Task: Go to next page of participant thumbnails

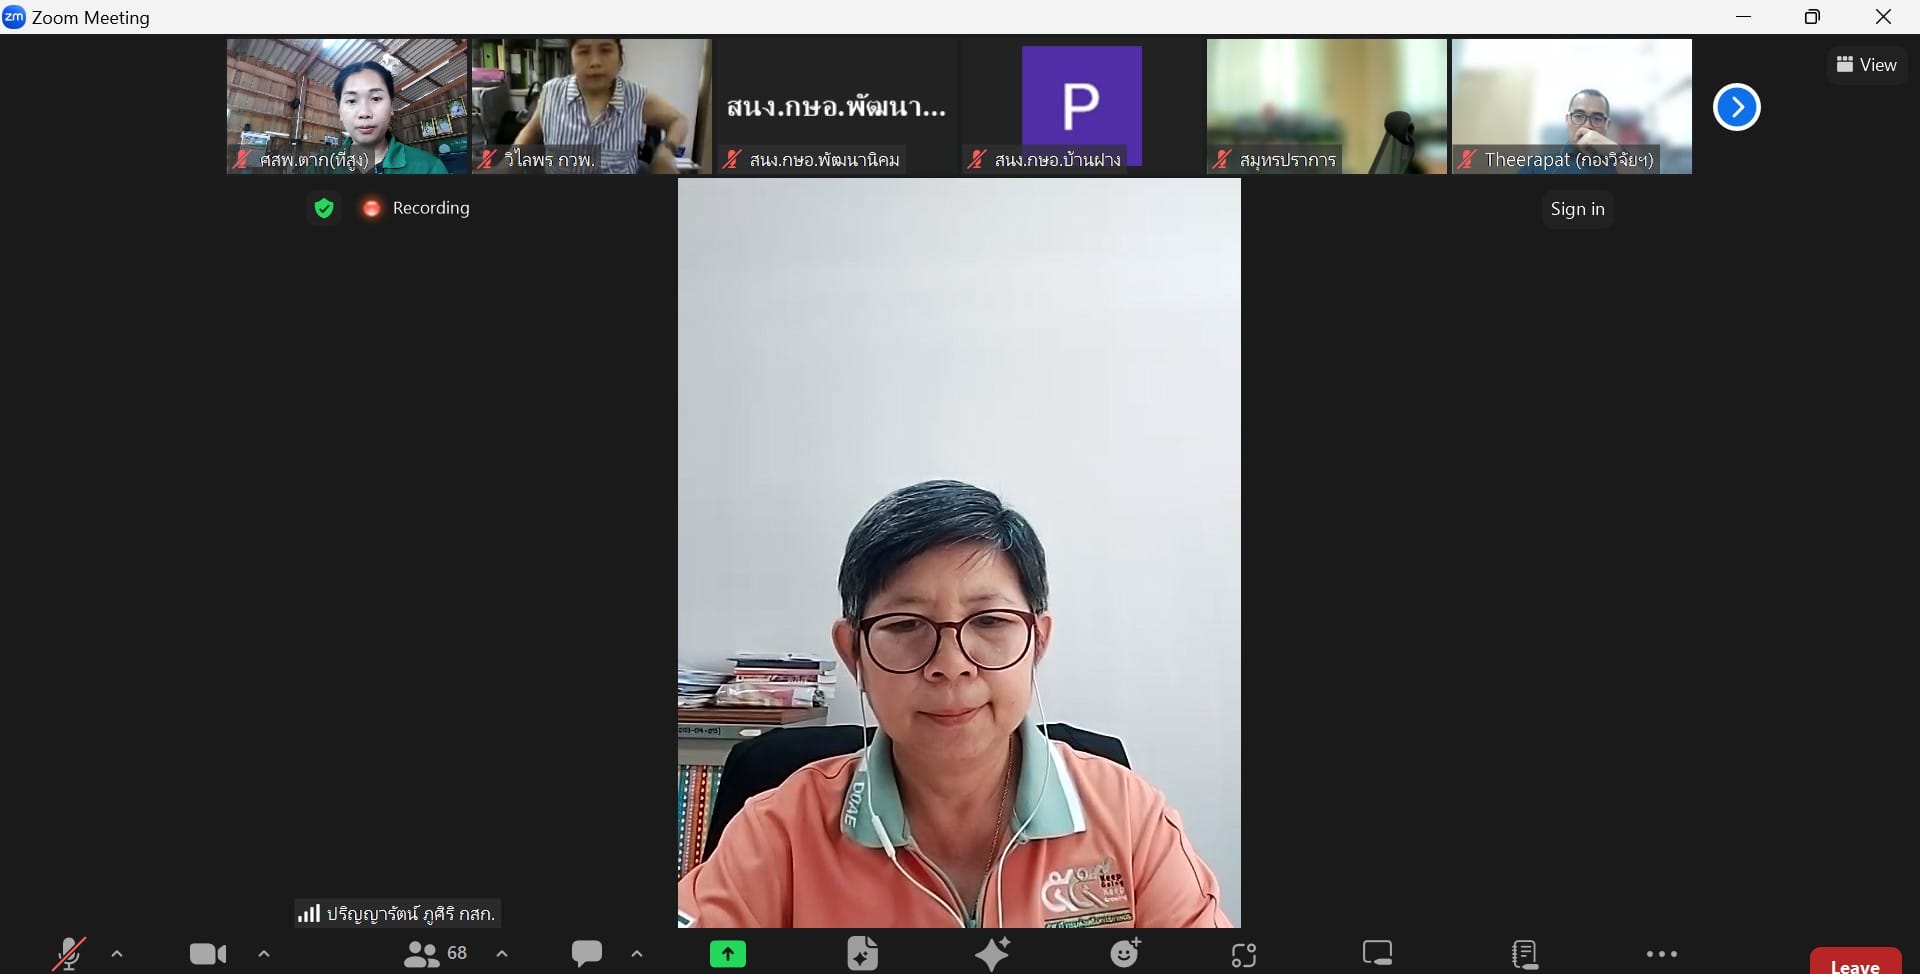Action: tap(1737, 107)
